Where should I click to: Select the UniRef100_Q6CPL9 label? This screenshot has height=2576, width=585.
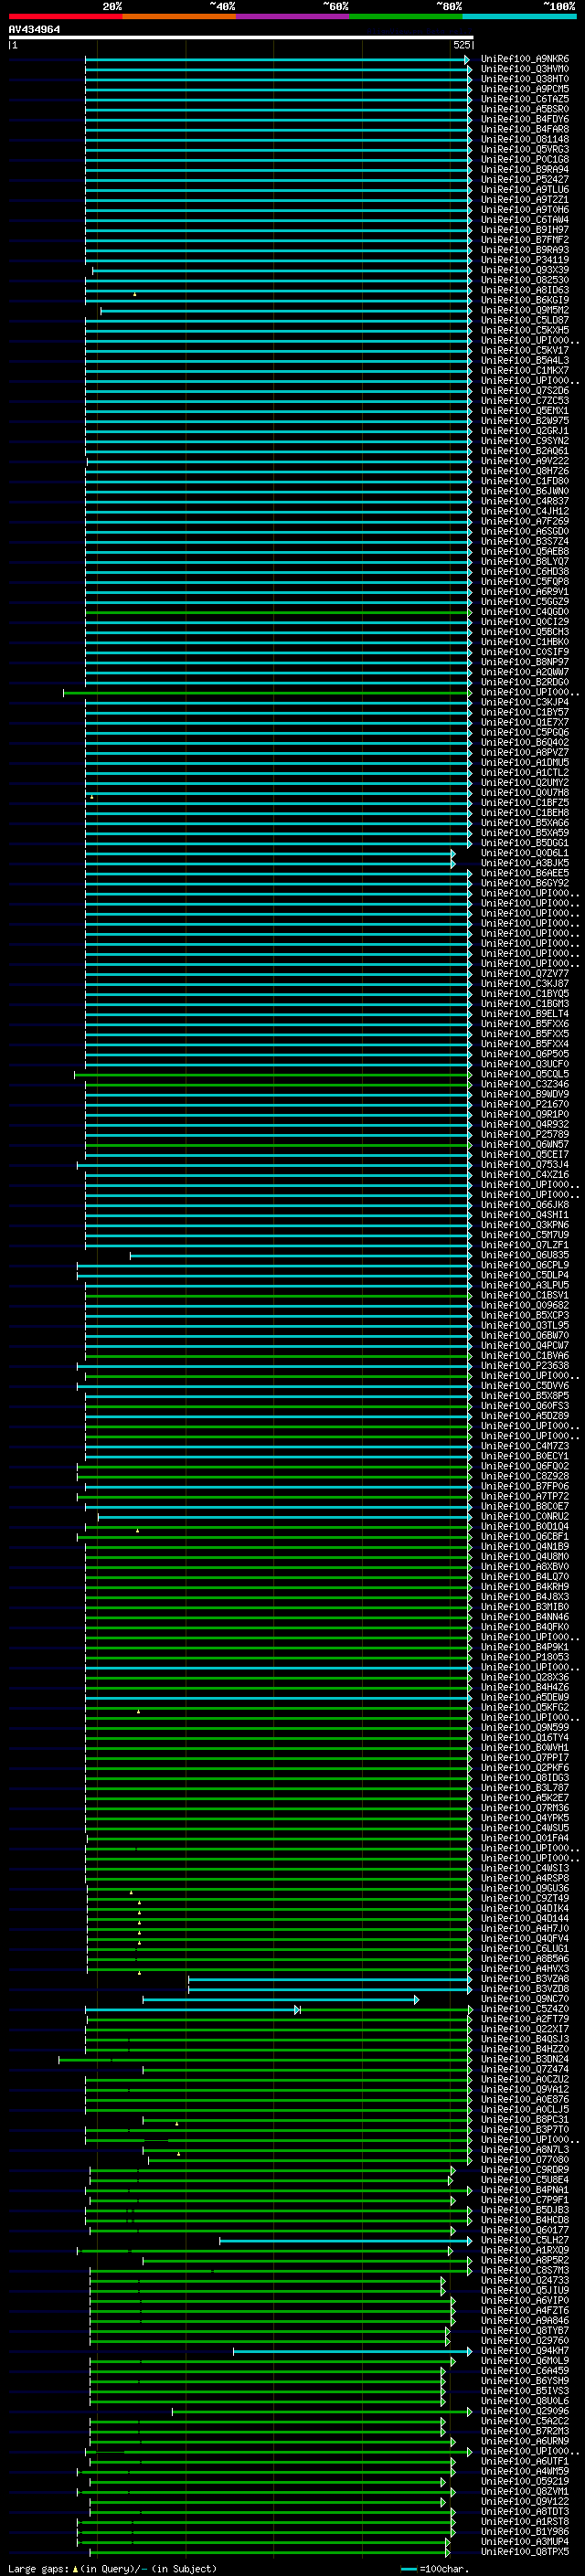point(524,1265)
